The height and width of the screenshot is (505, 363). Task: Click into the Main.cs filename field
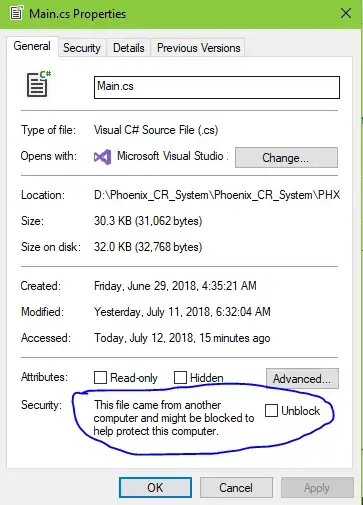(x=217, y=87)
